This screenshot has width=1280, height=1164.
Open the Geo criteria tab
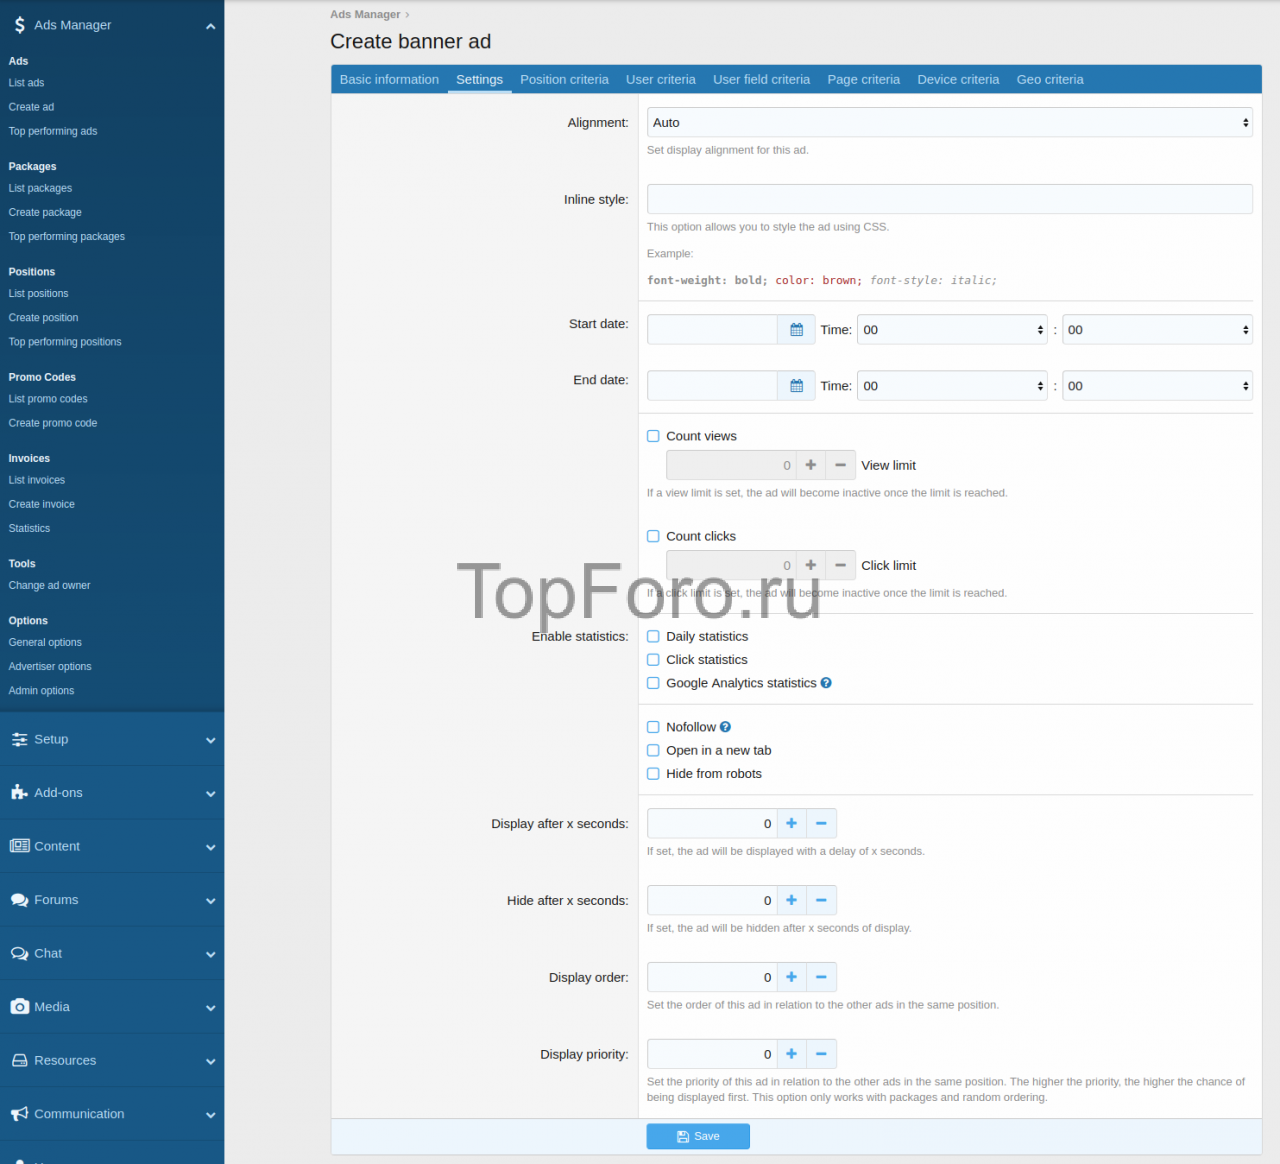click(1050, 80)
